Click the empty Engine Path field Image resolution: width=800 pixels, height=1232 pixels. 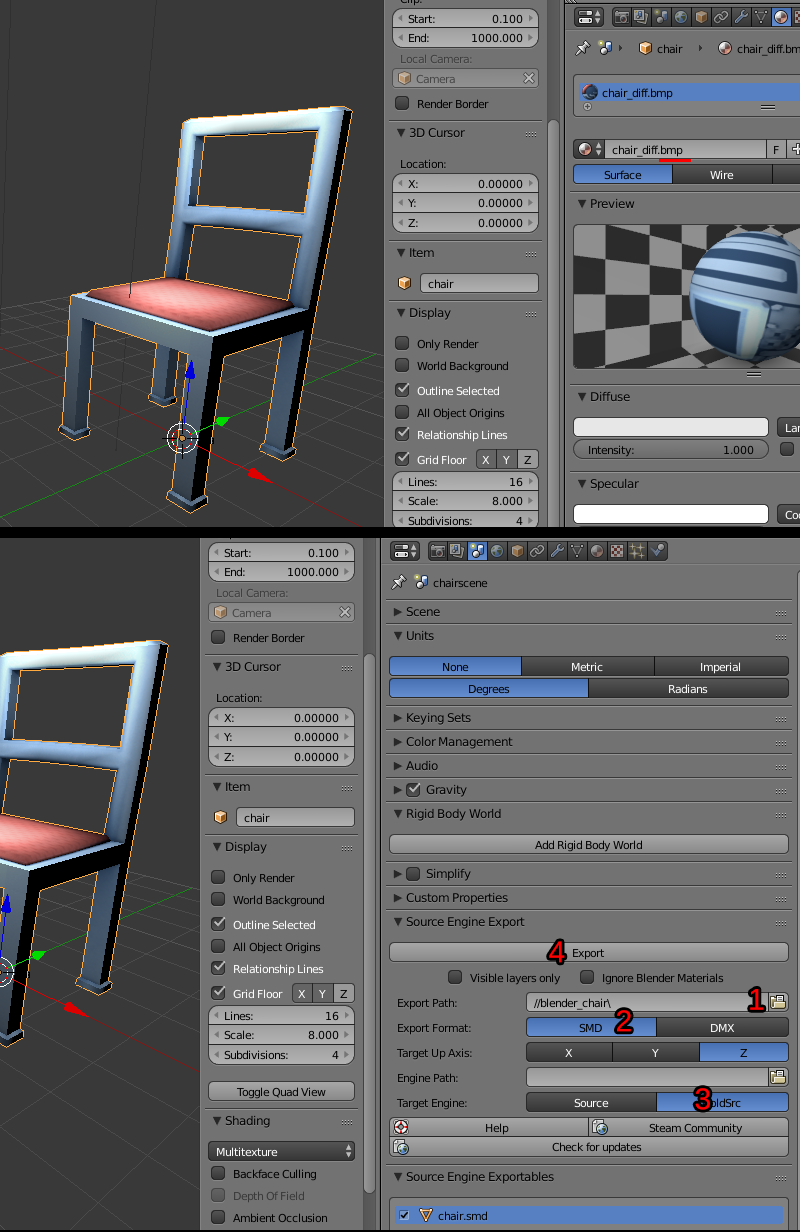(646, 1077)
